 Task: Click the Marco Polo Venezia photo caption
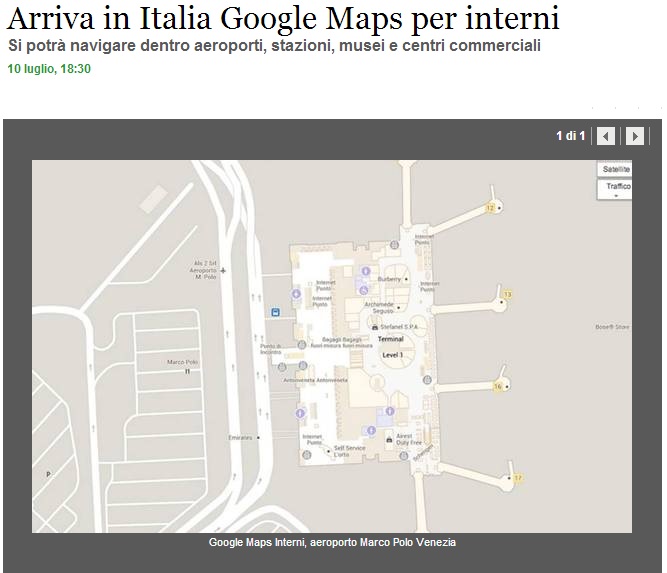[332, 542]
